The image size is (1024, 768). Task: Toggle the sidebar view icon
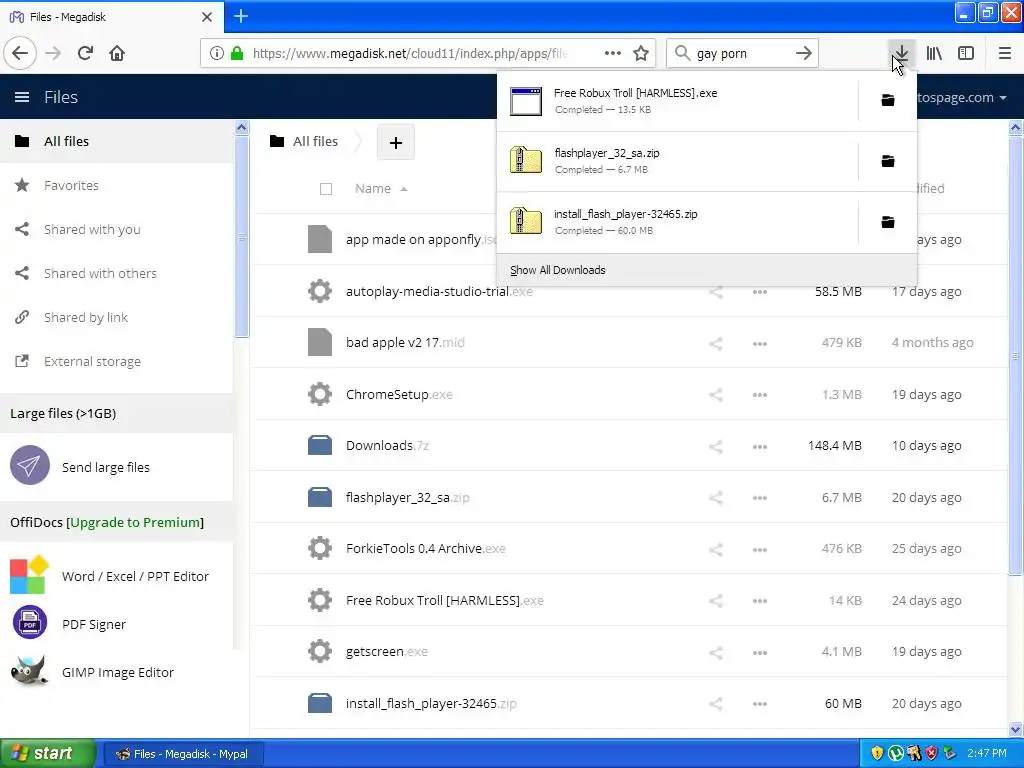click(966, 54)
